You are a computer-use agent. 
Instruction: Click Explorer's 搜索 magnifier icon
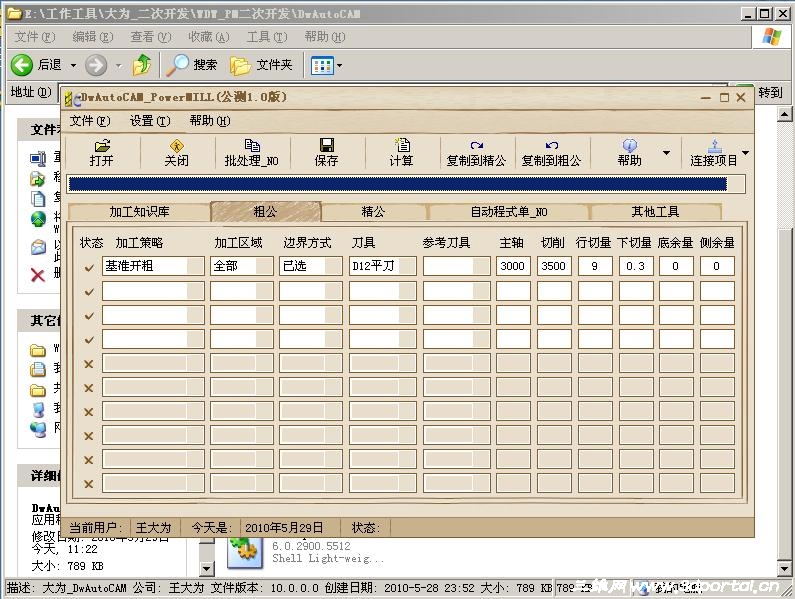177,65
